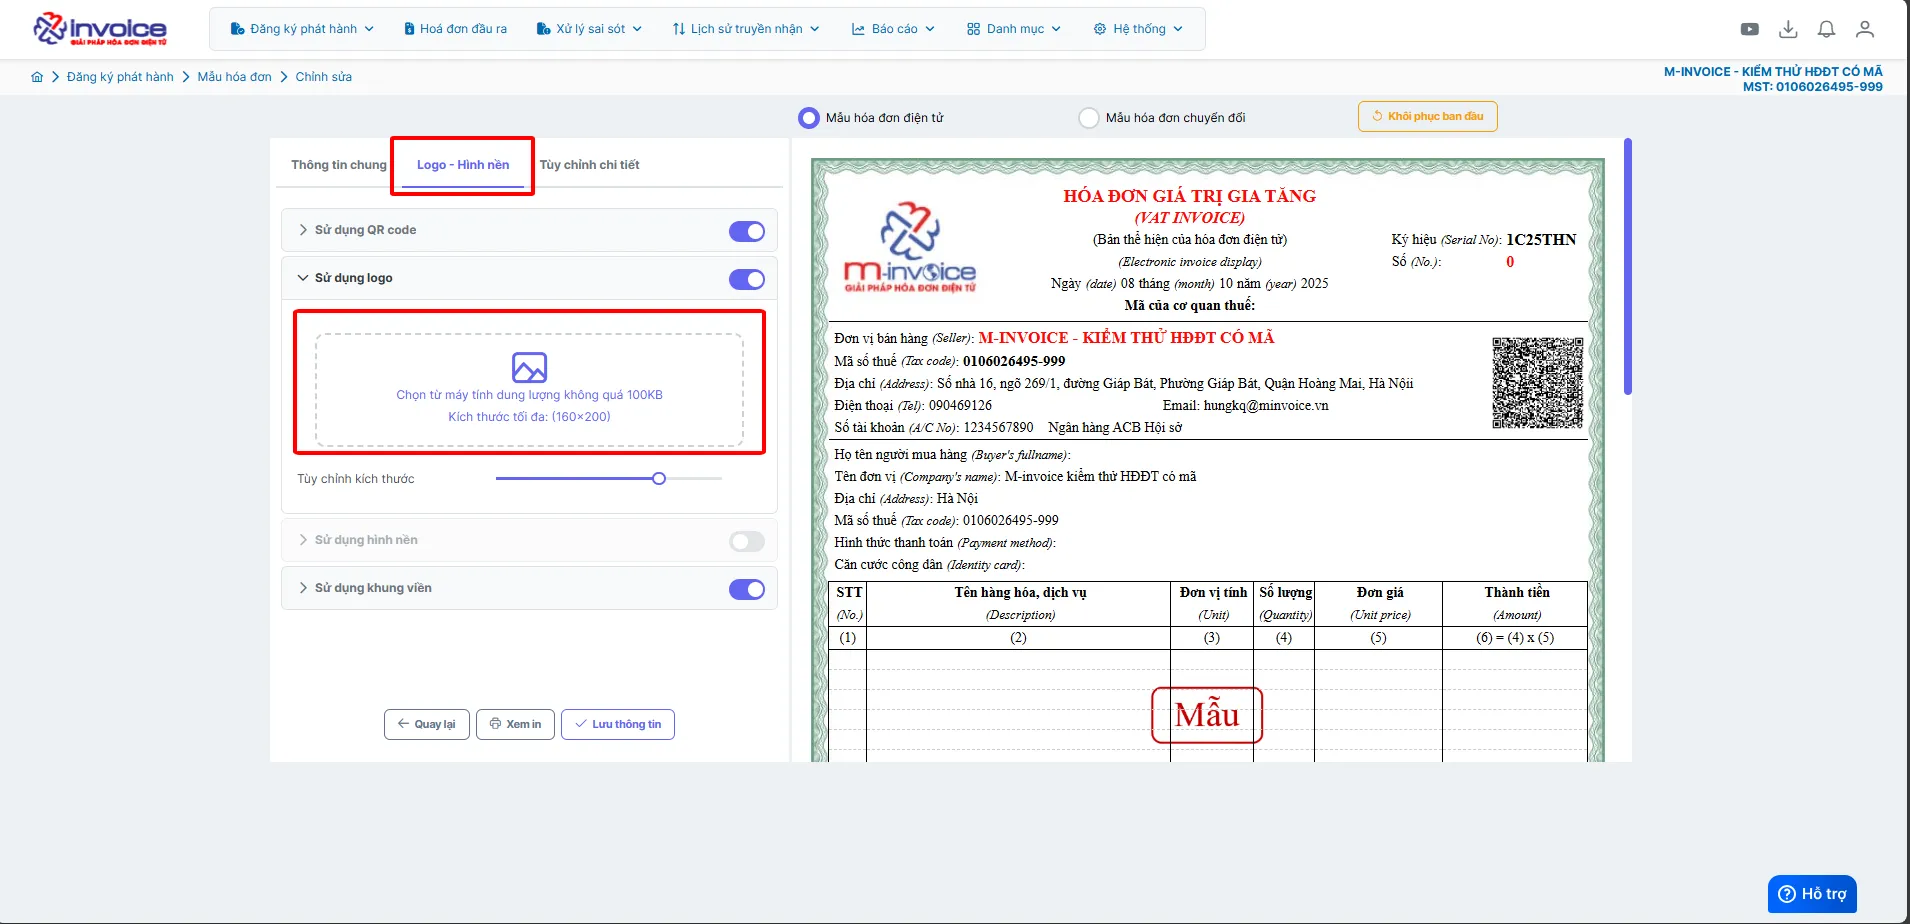The image size is (1910, 924).
Task: Click seller tax code 0106026495-999 on the Mã số thuế line under Đơn vị bán hàng
Action: (x=1014, y=361)
